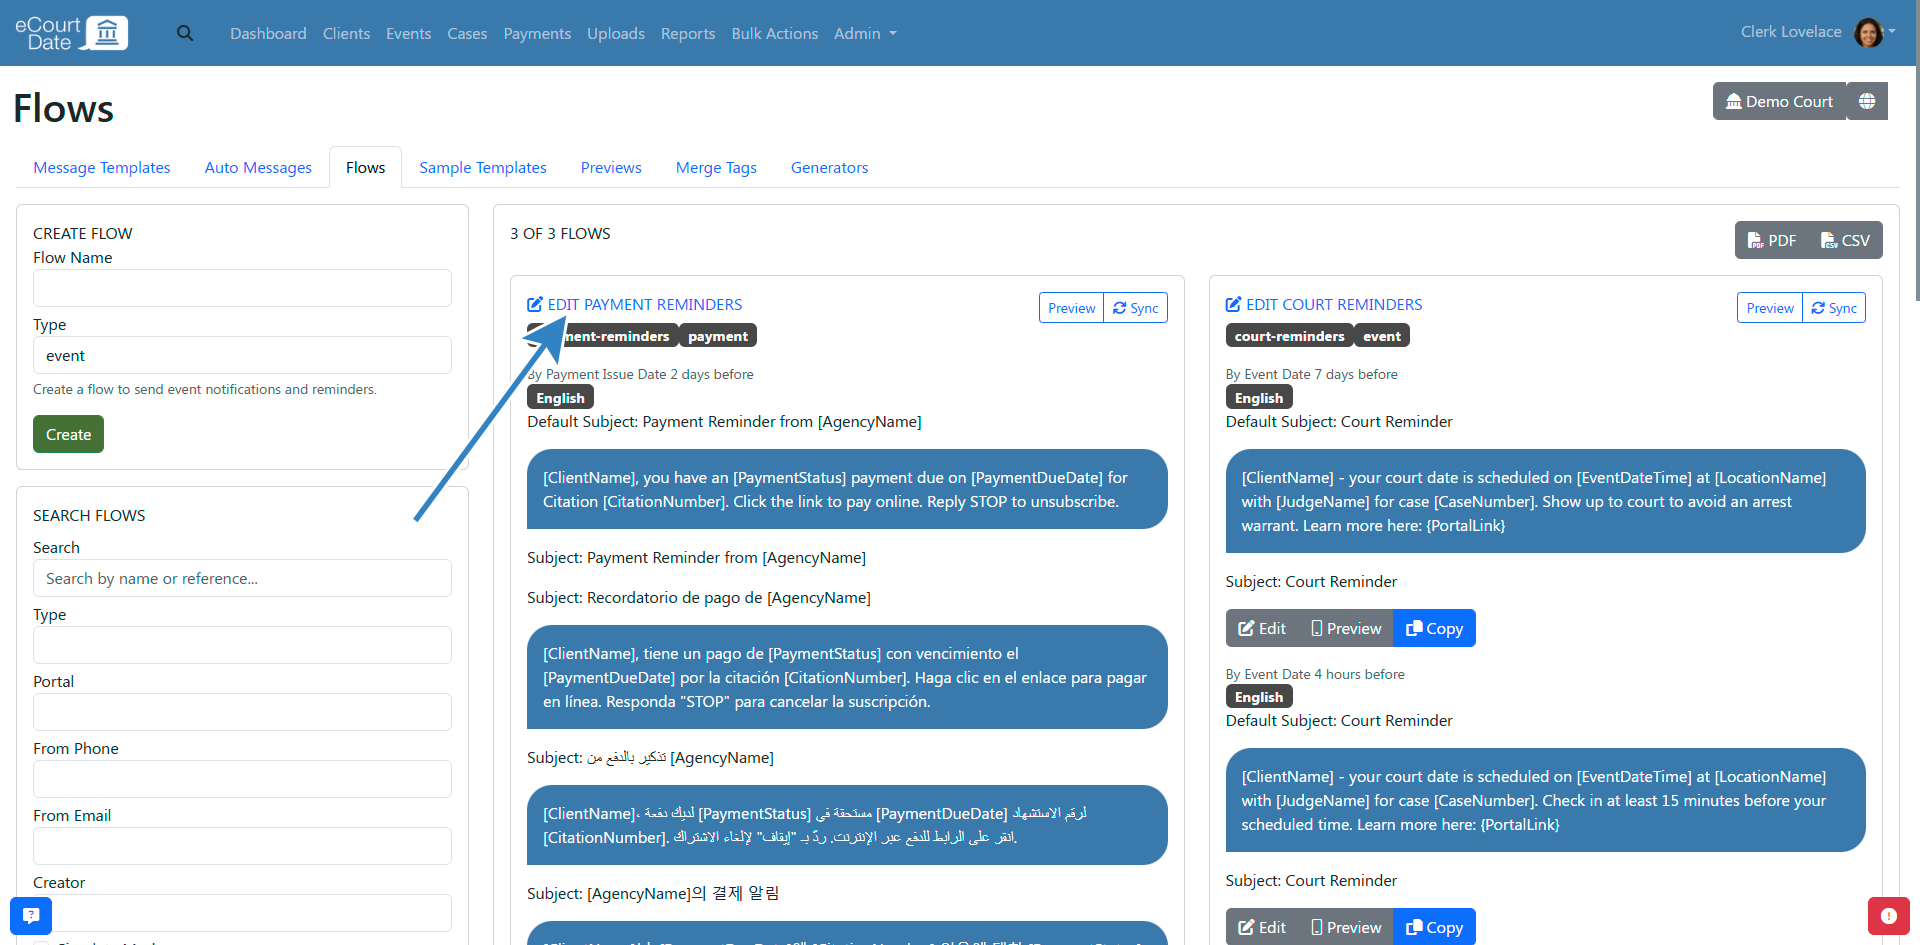Switch to Generators tab
The width and height of the screenshot is (1920, 945).
coord(829,167)
